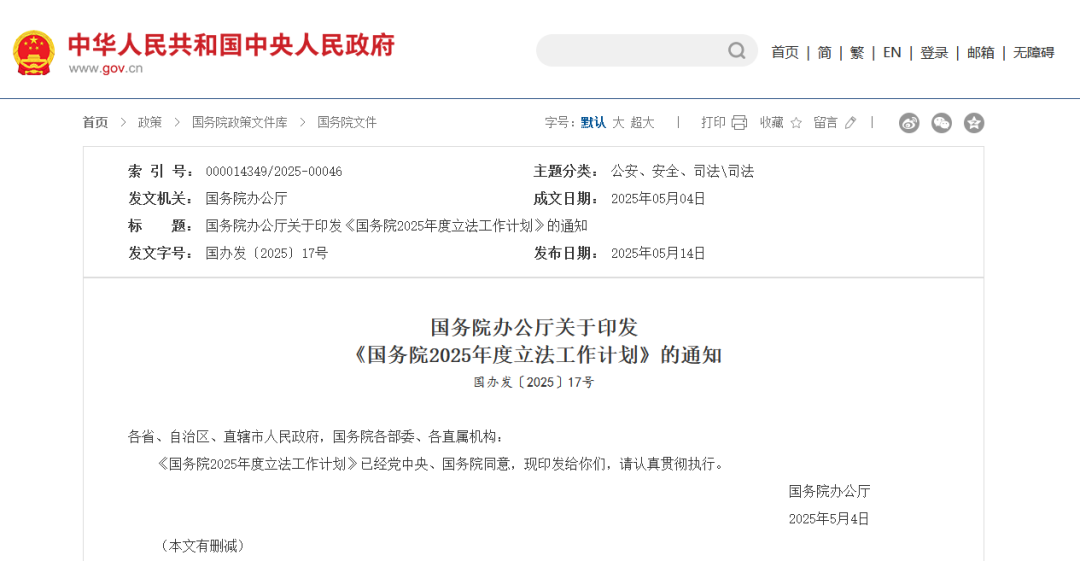This screenshot has height=561, width=1080.
Task: Click the issuing agency value 国务院办公厅
Action: pyautogui.click(x=247, y=198)
